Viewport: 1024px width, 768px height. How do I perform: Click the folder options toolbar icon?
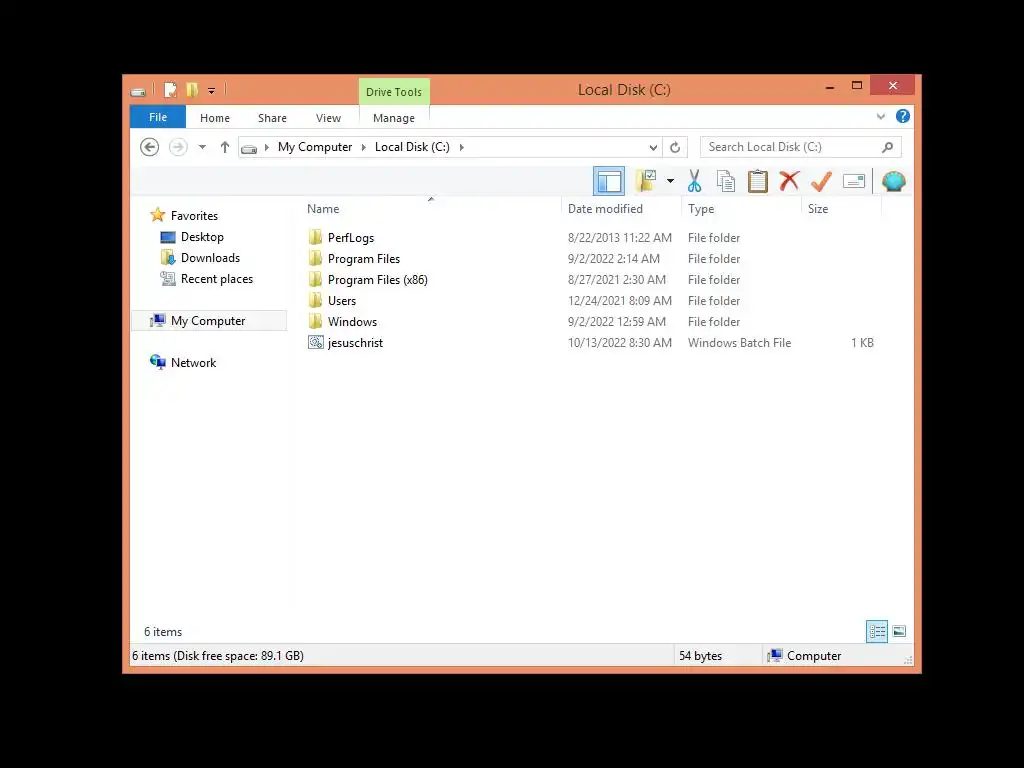click(646, 181)
